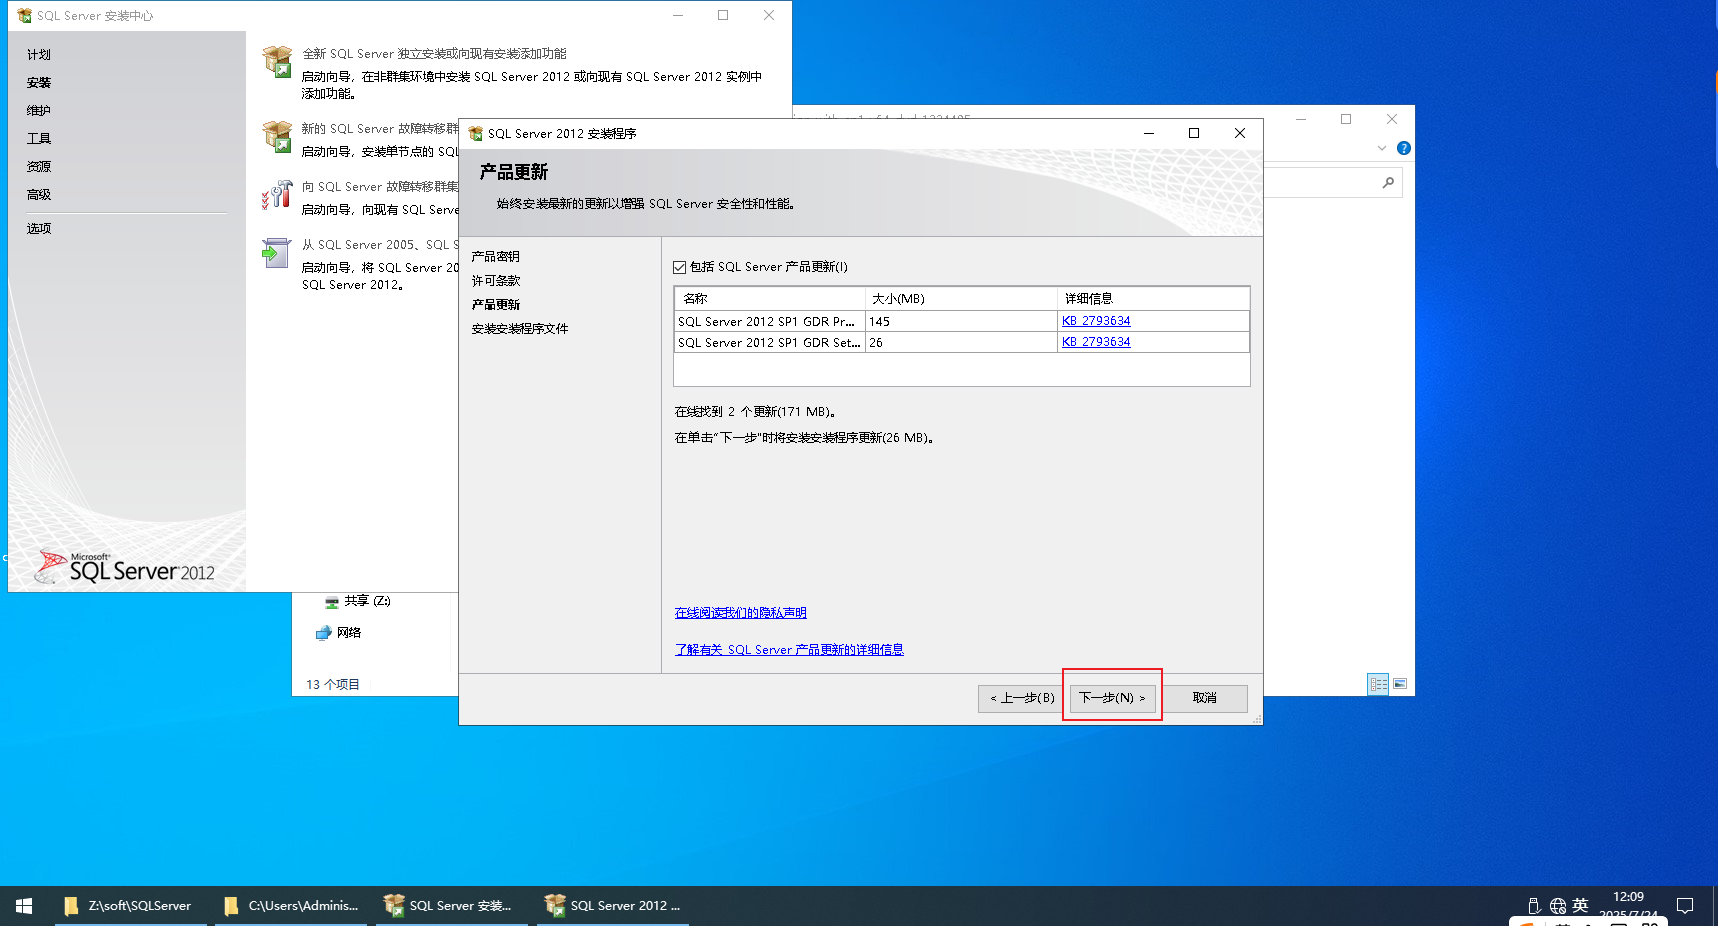
Task: Switch to SQL Server 2012 ... taskbar window
Action: point(613,906)
